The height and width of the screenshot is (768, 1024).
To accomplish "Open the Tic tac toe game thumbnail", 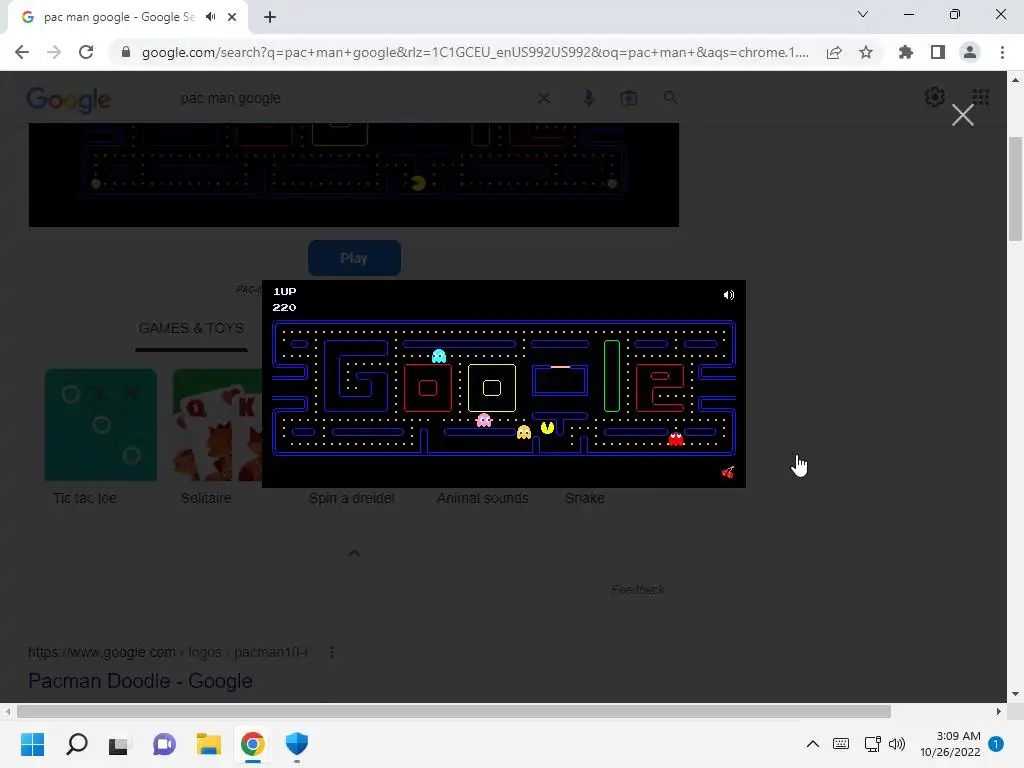I will tap(101, 425).
